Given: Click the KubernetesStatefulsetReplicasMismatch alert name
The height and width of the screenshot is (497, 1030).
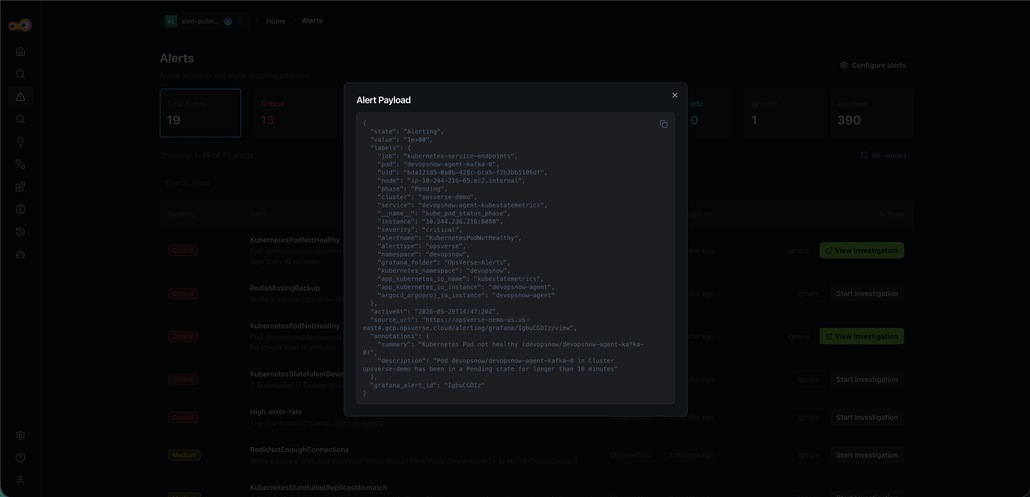Looking at the screenshot, I should point(318,488).
